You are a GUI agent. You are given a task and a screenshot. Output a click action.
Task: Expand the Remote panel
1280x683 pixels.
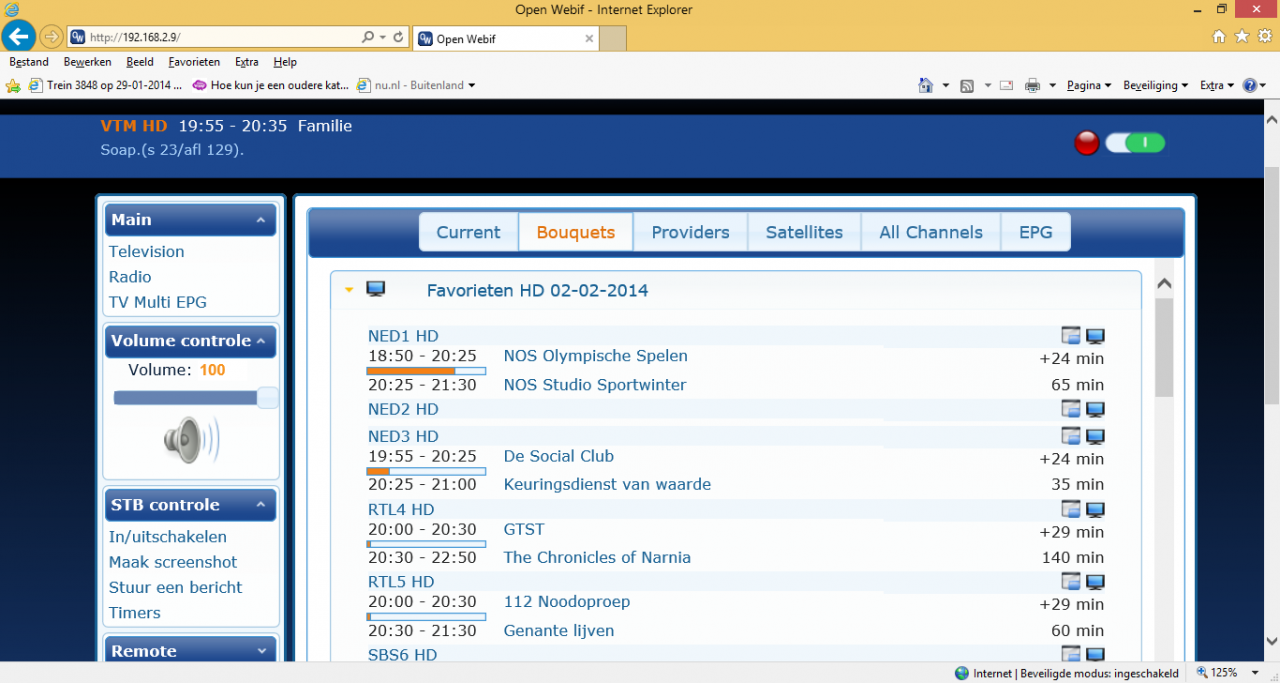click(261, 651)
